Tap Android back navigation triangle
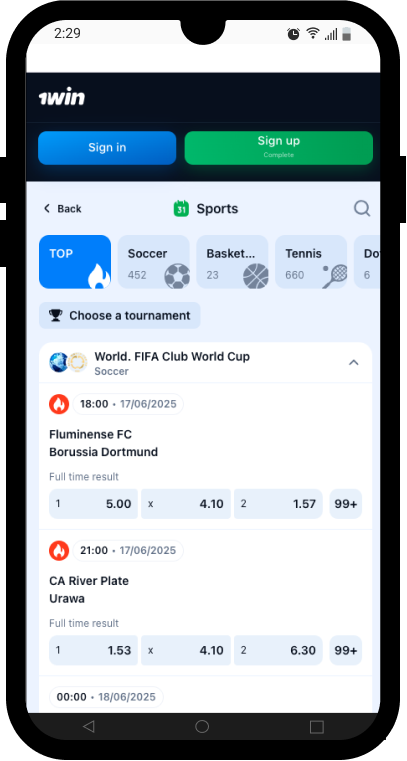Viewport: 407px width, 761px height. (88, 726)
